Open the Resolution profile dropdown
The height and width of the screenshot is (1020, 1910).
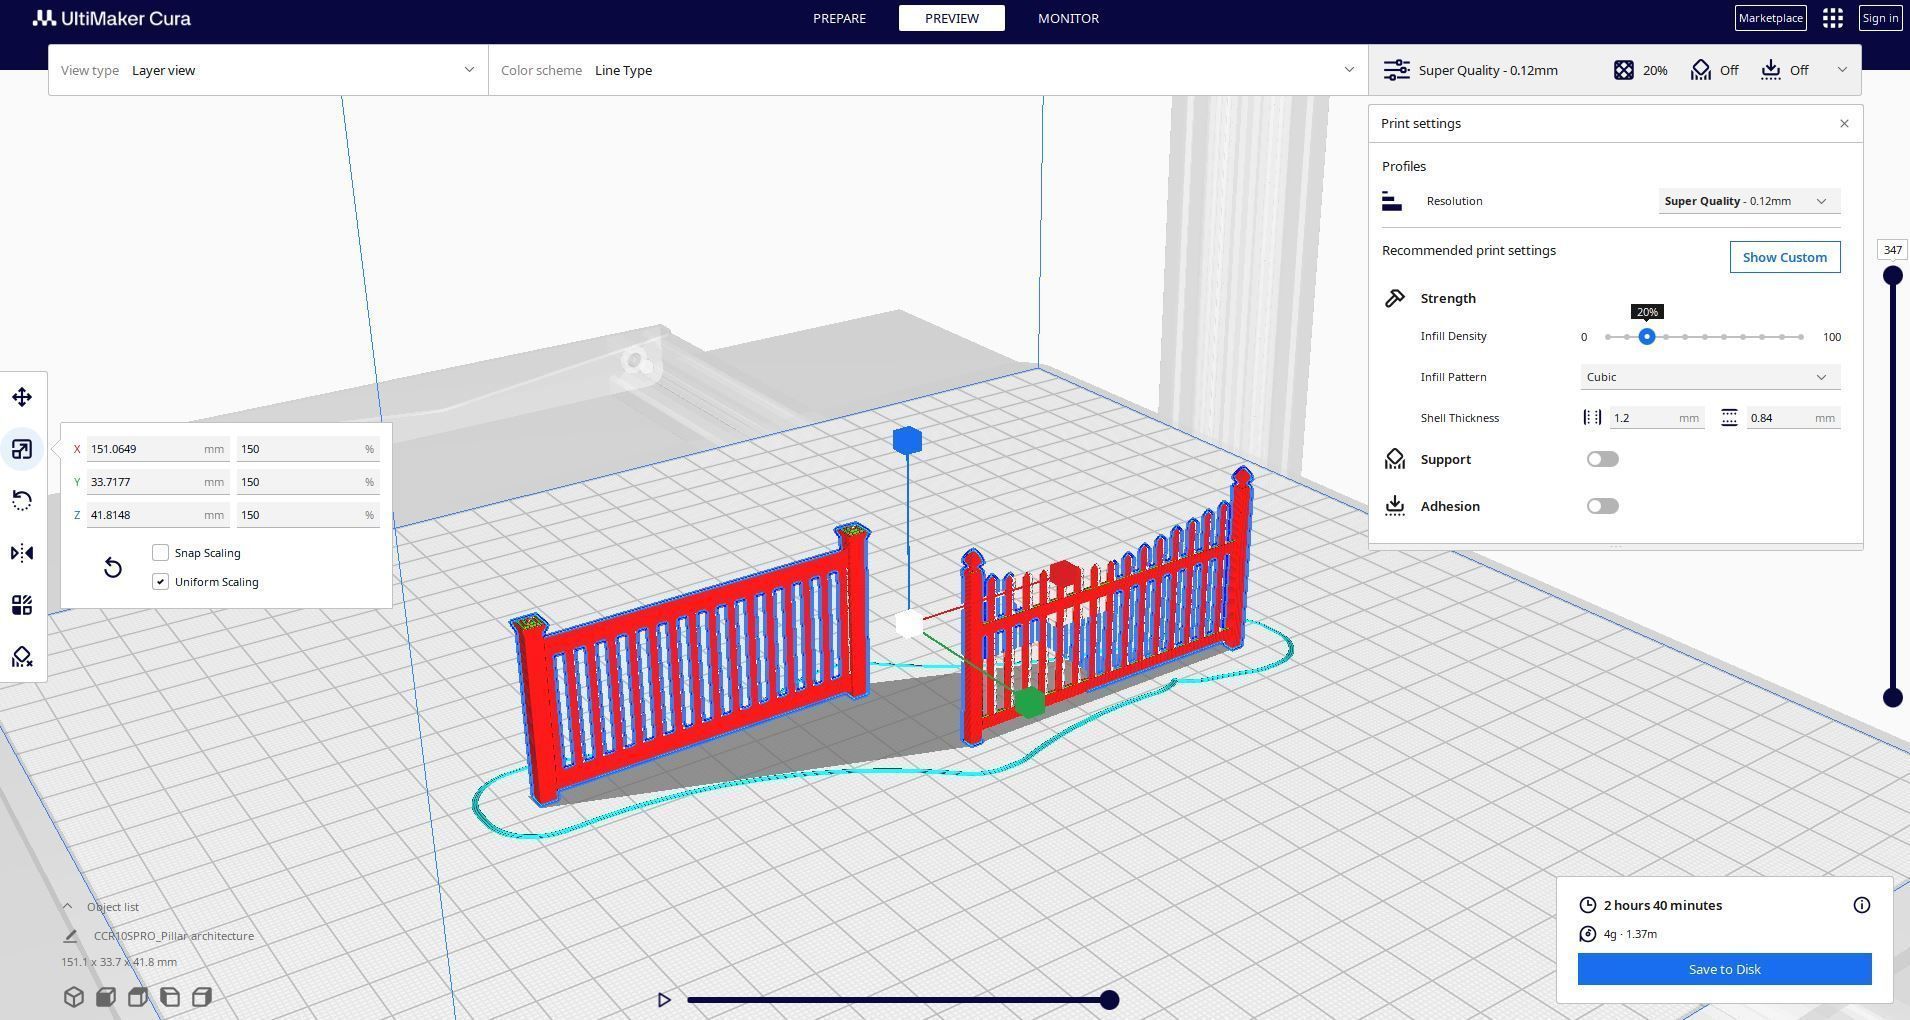pyautogui.click(x=1748, y=201)
